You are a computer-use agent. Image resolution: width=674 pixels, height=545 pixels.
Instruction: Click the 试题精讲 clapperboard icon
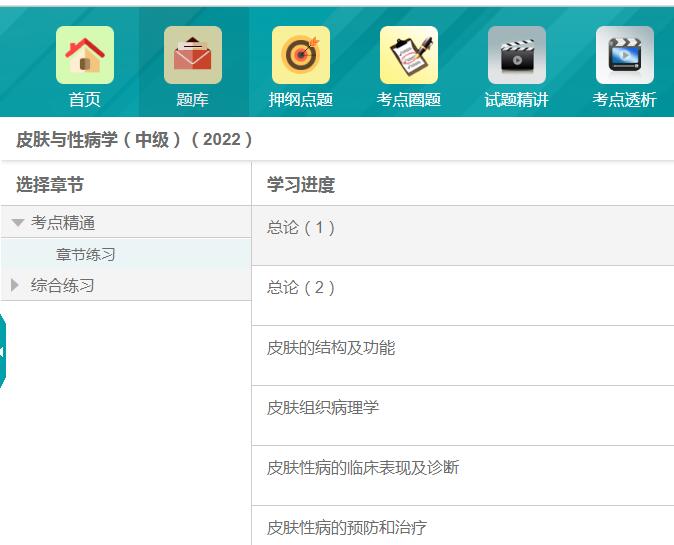click(x=517, y=55)
